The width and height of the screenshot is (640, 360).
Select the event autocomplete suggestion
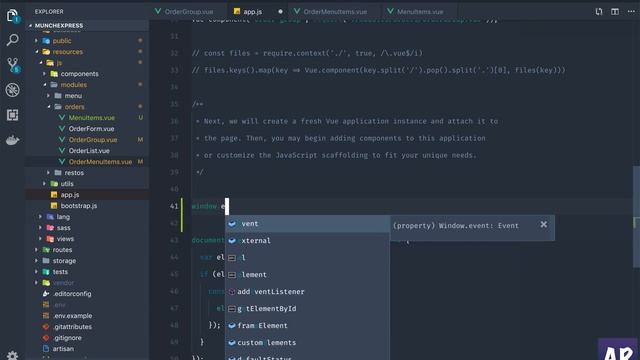click(307, 224)
